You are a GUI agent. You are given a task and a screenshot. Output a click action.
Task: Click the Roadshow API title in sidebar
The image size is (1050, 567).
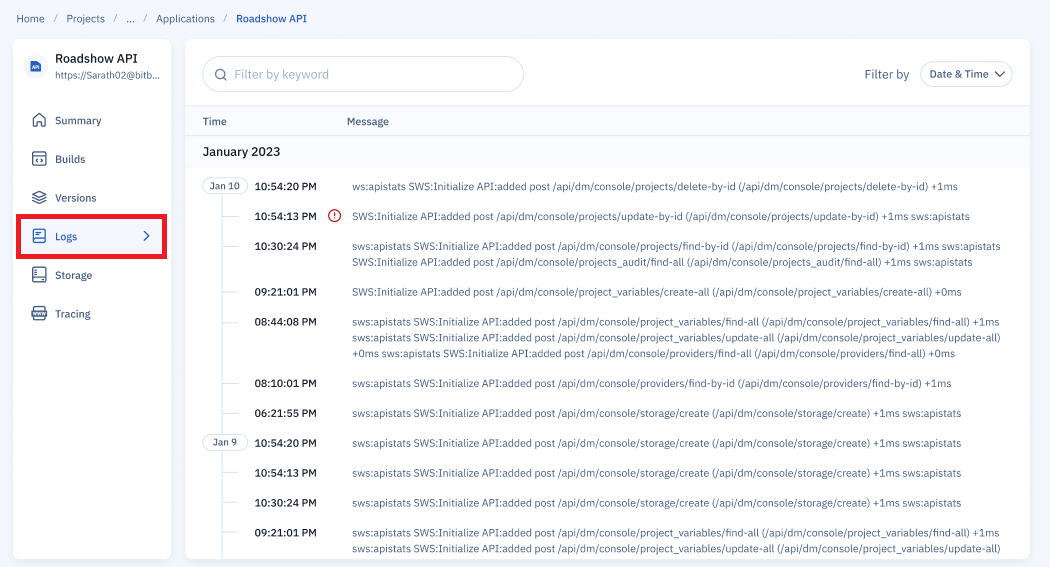pos(96,59)
